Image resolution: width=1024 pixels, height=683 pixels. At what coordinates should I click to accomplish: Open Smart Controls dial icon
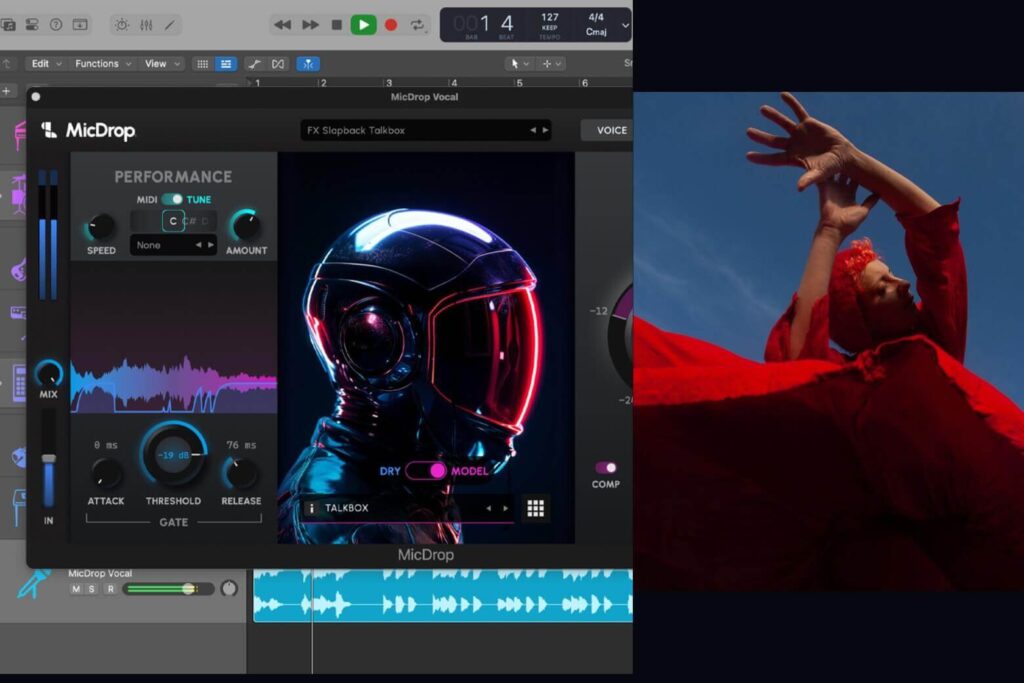coord(121,25)
